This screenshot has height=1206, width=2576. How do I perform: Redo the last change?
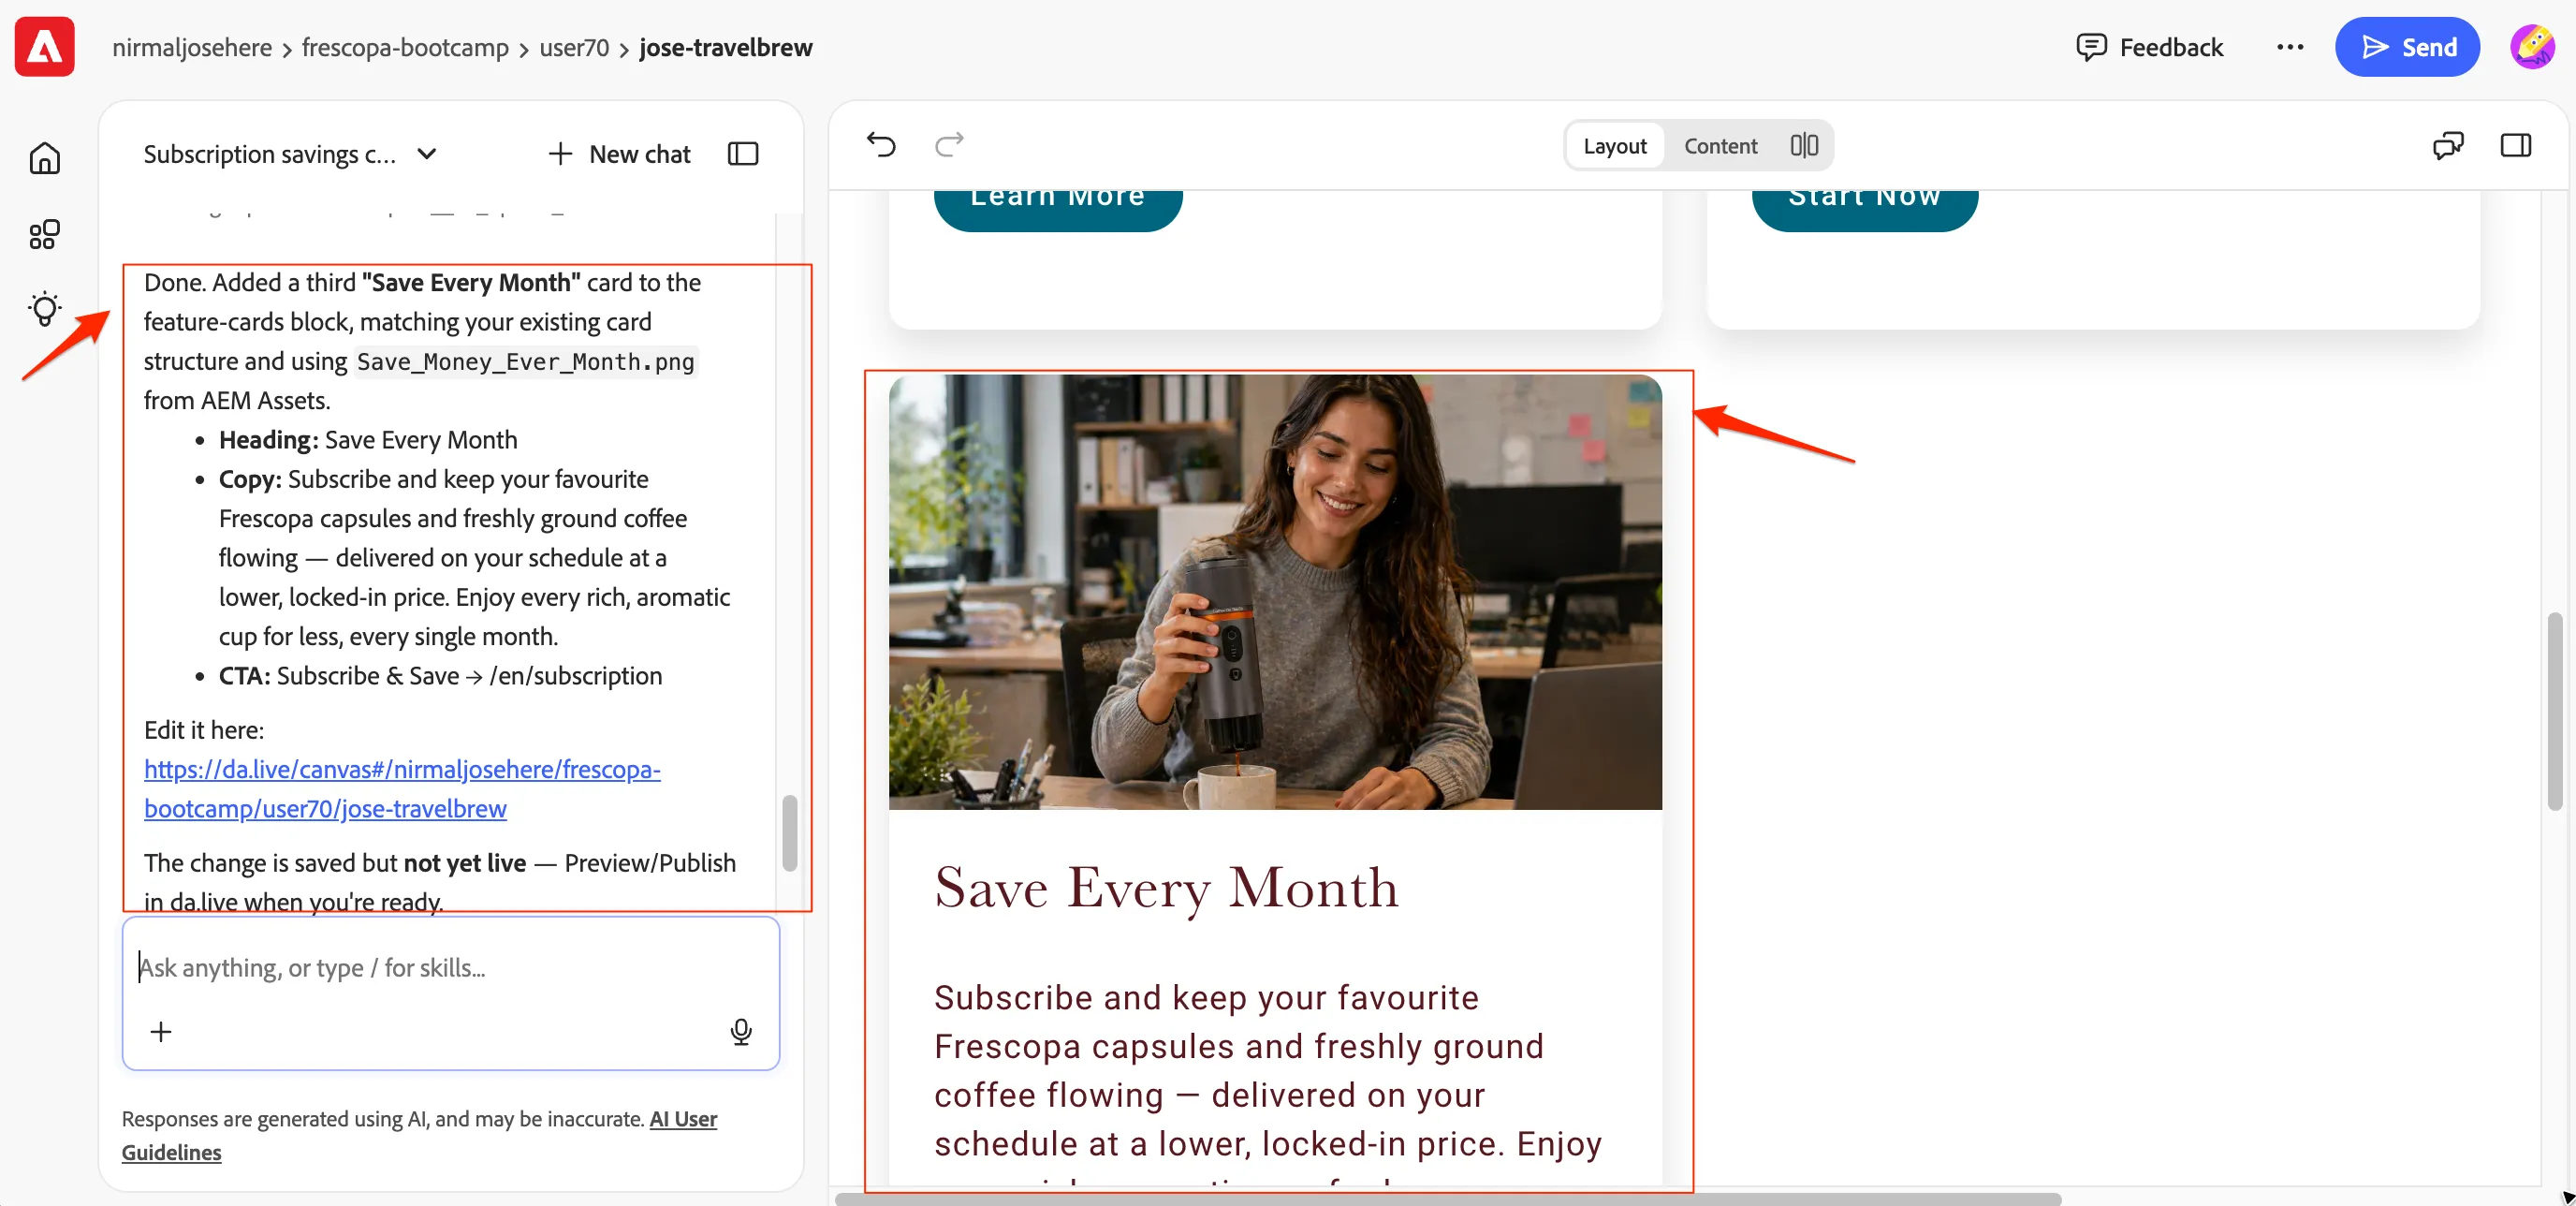point(949,145)
